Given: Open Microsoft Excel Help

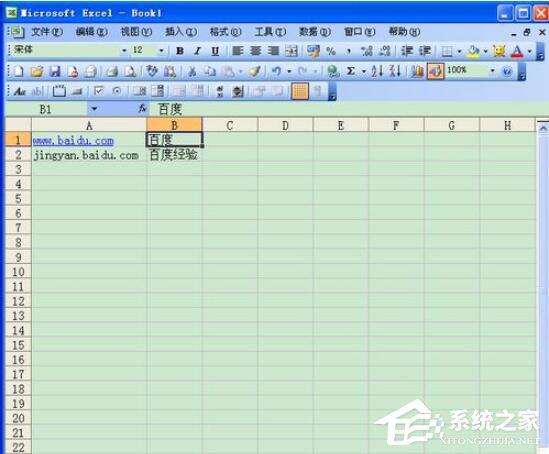Looking at the screenshot, I should tap(507, 71).
